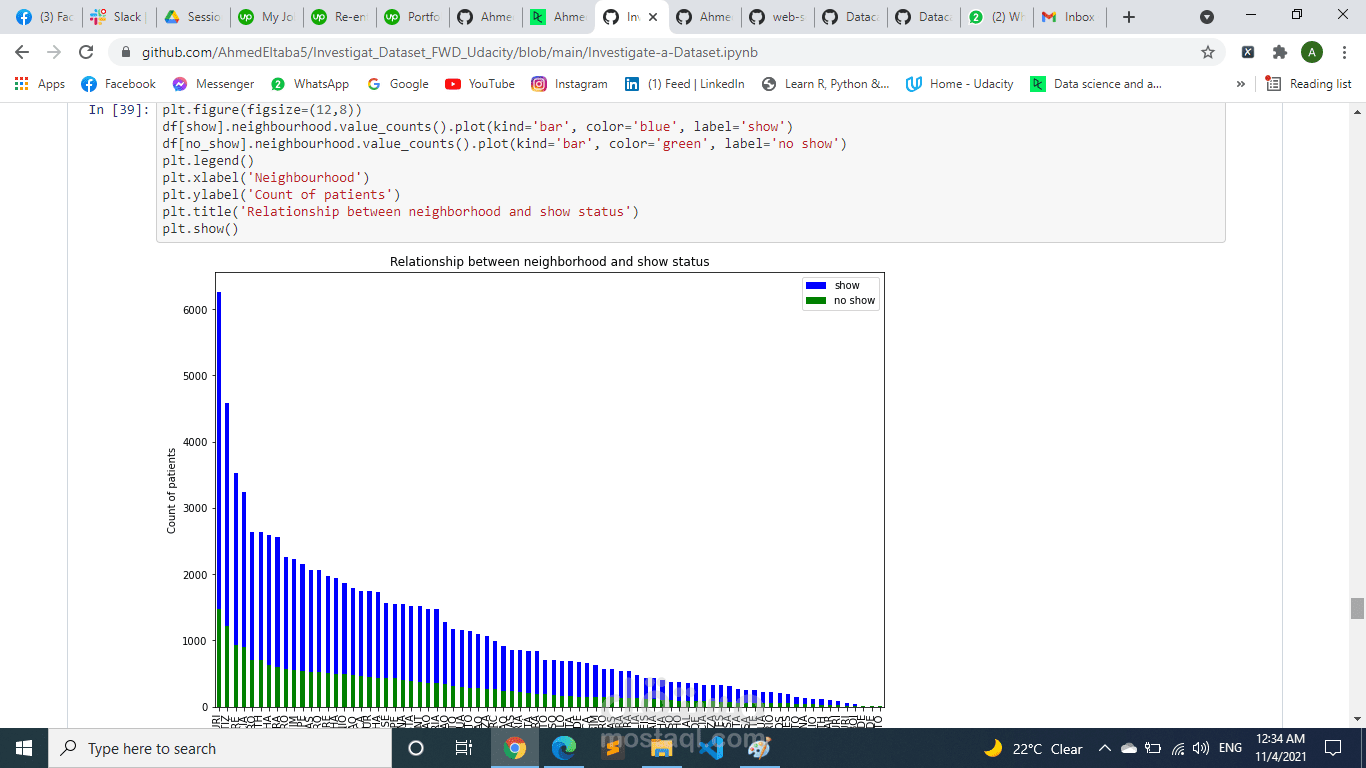Click the plot title text

pyautogui.click(x=549, y=262)
